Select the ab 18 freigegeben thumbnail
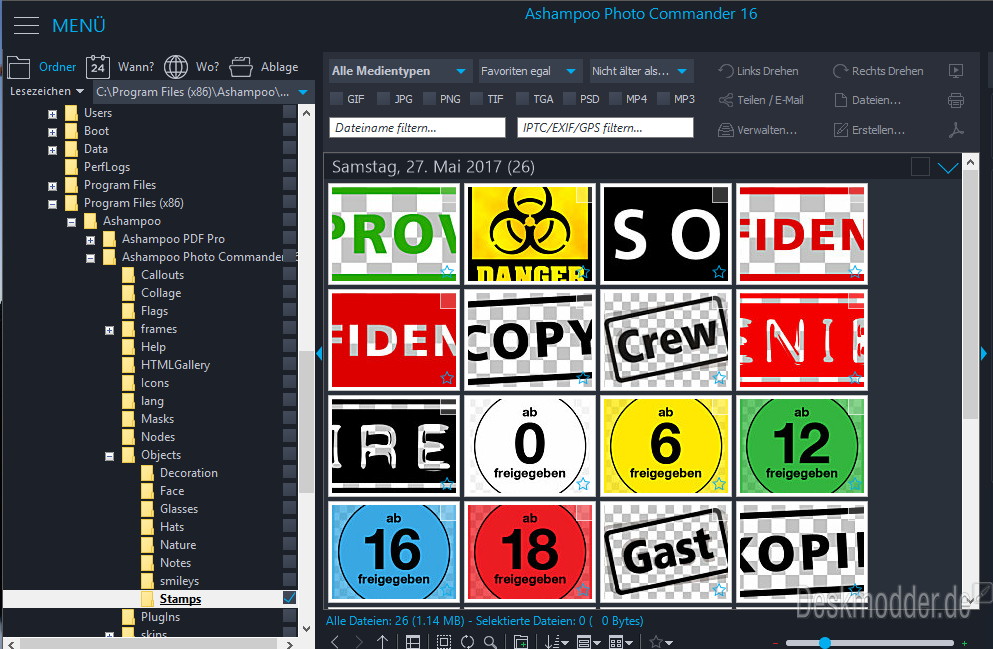 click(x=529, y=552)
